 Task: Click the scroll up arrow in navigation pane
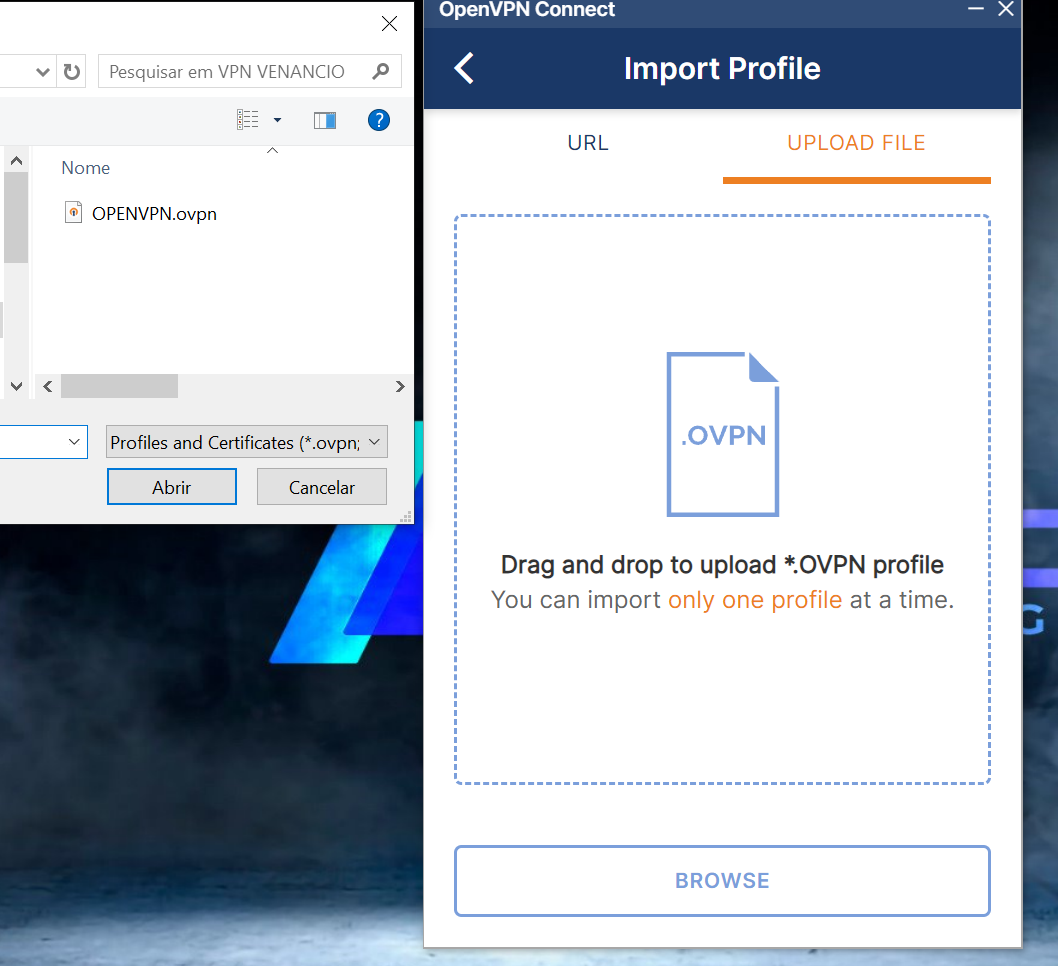coord(17,161)
